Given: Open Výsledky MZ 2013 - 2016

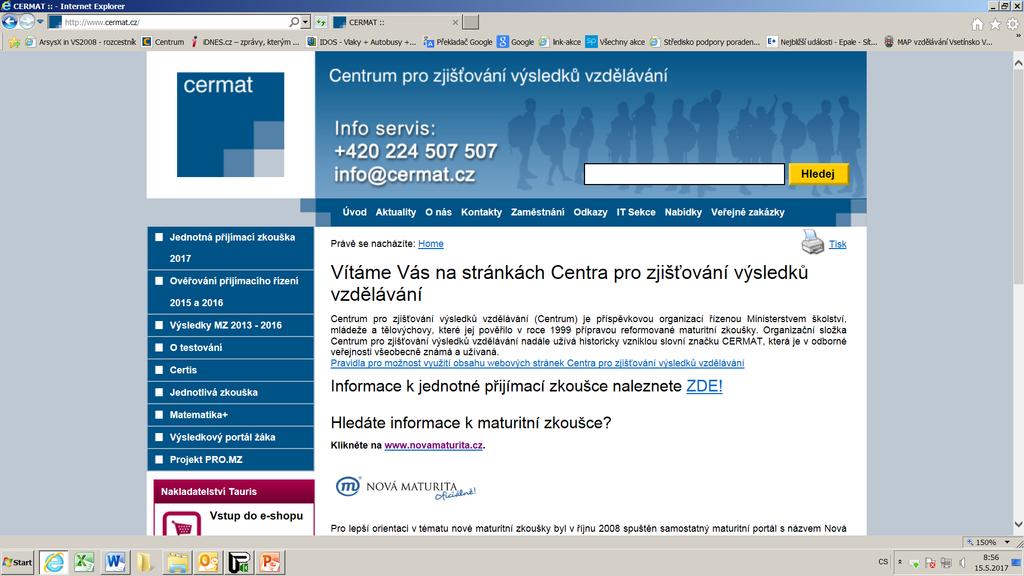Looking at the screenshot, I should (231, 325).
